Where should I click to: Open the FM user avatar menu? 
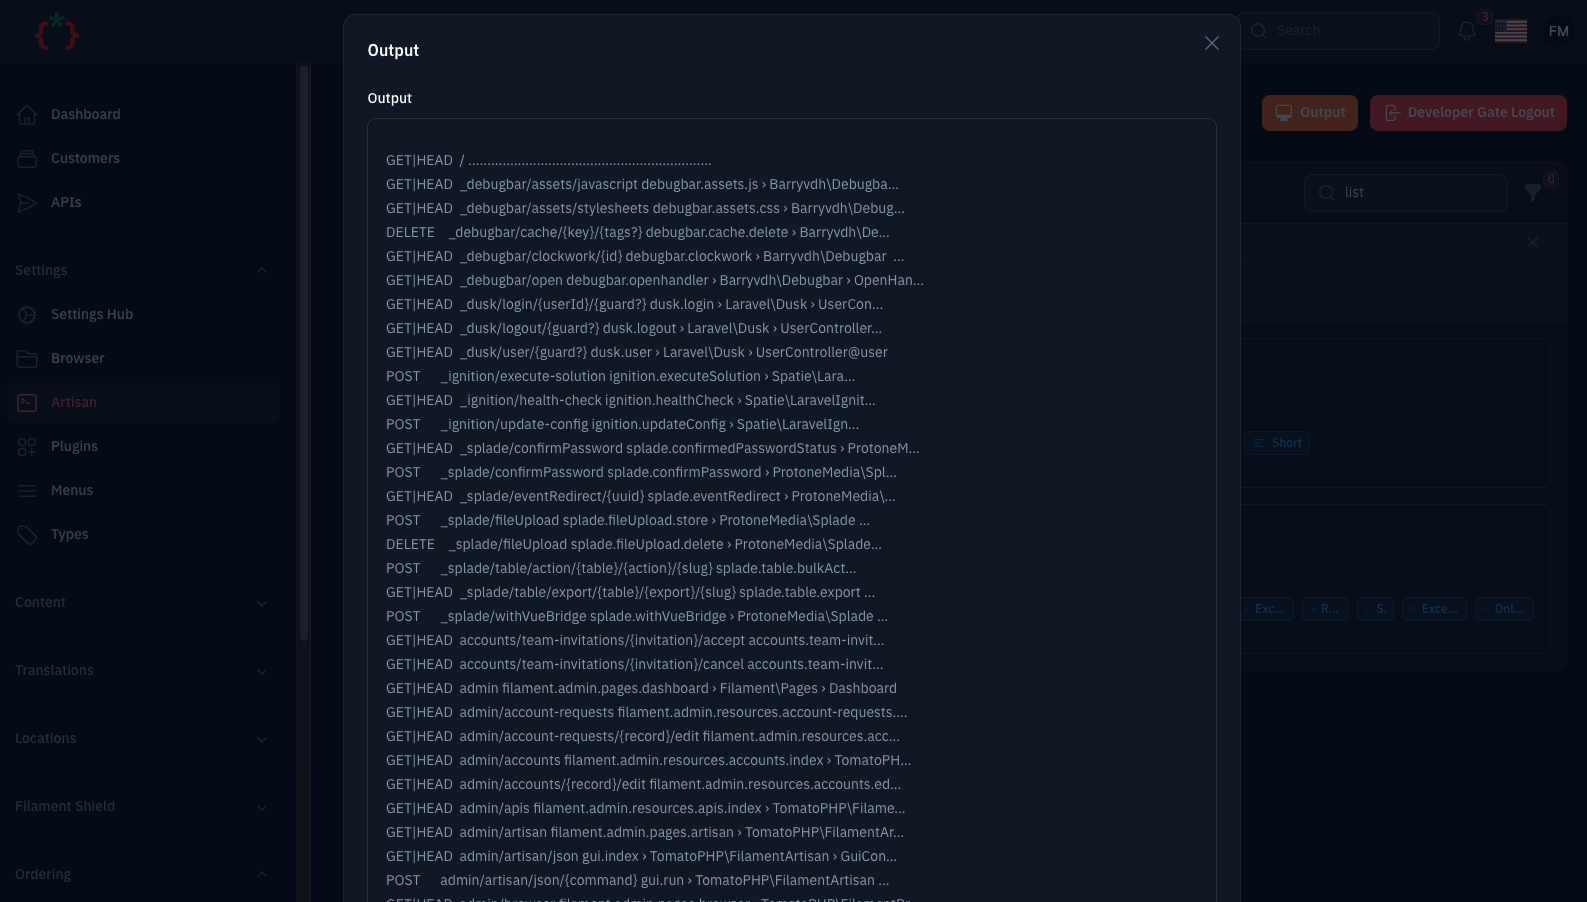[1558, 31]
